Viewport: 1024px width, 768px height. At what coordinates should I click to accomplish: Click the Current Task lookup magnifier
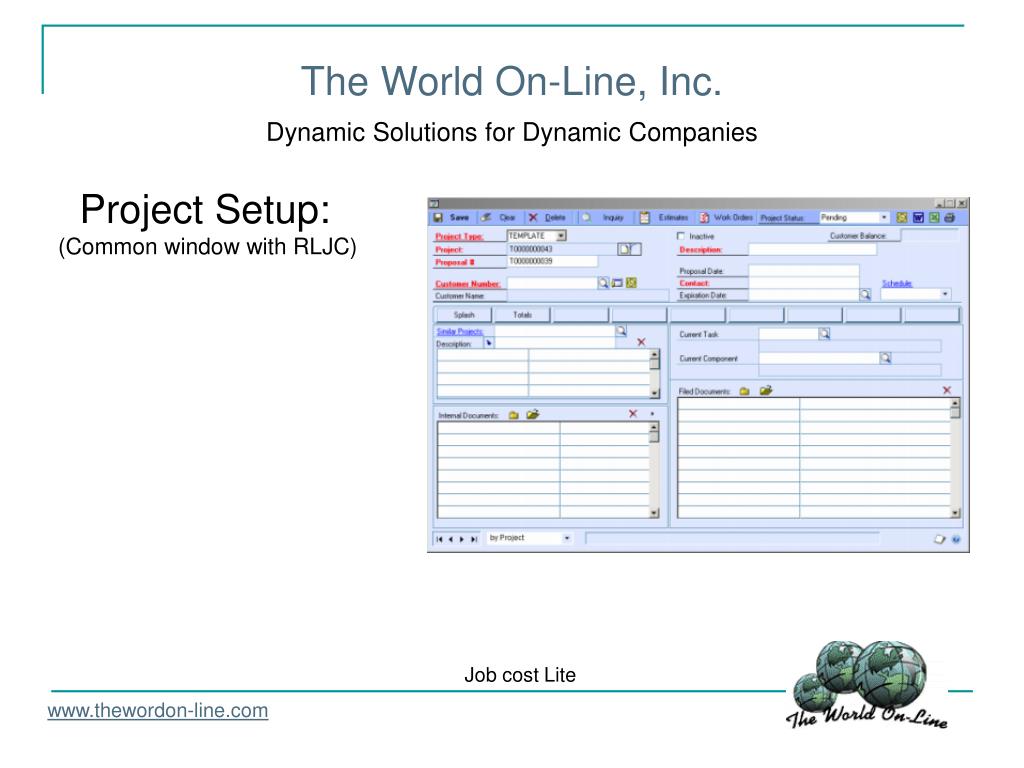click(825, 334)
